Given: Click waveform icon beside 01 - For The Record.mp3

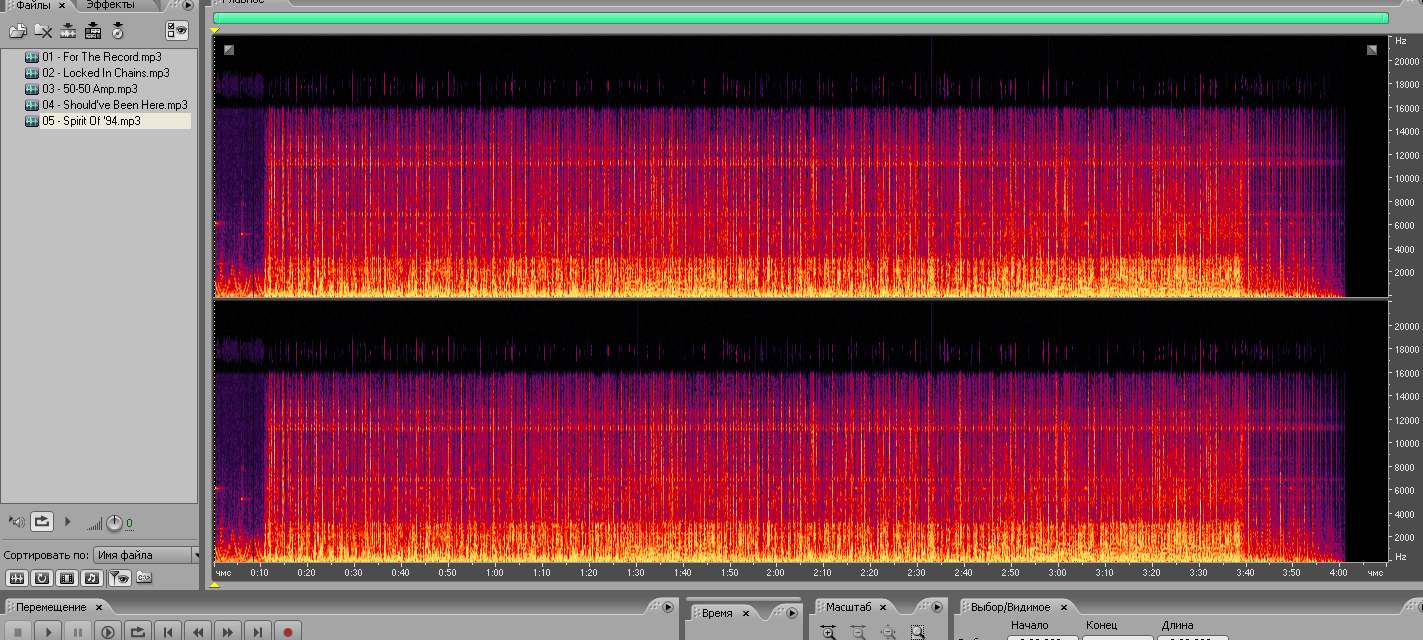Looking at the screenshot, I should [x=31, y=57].
